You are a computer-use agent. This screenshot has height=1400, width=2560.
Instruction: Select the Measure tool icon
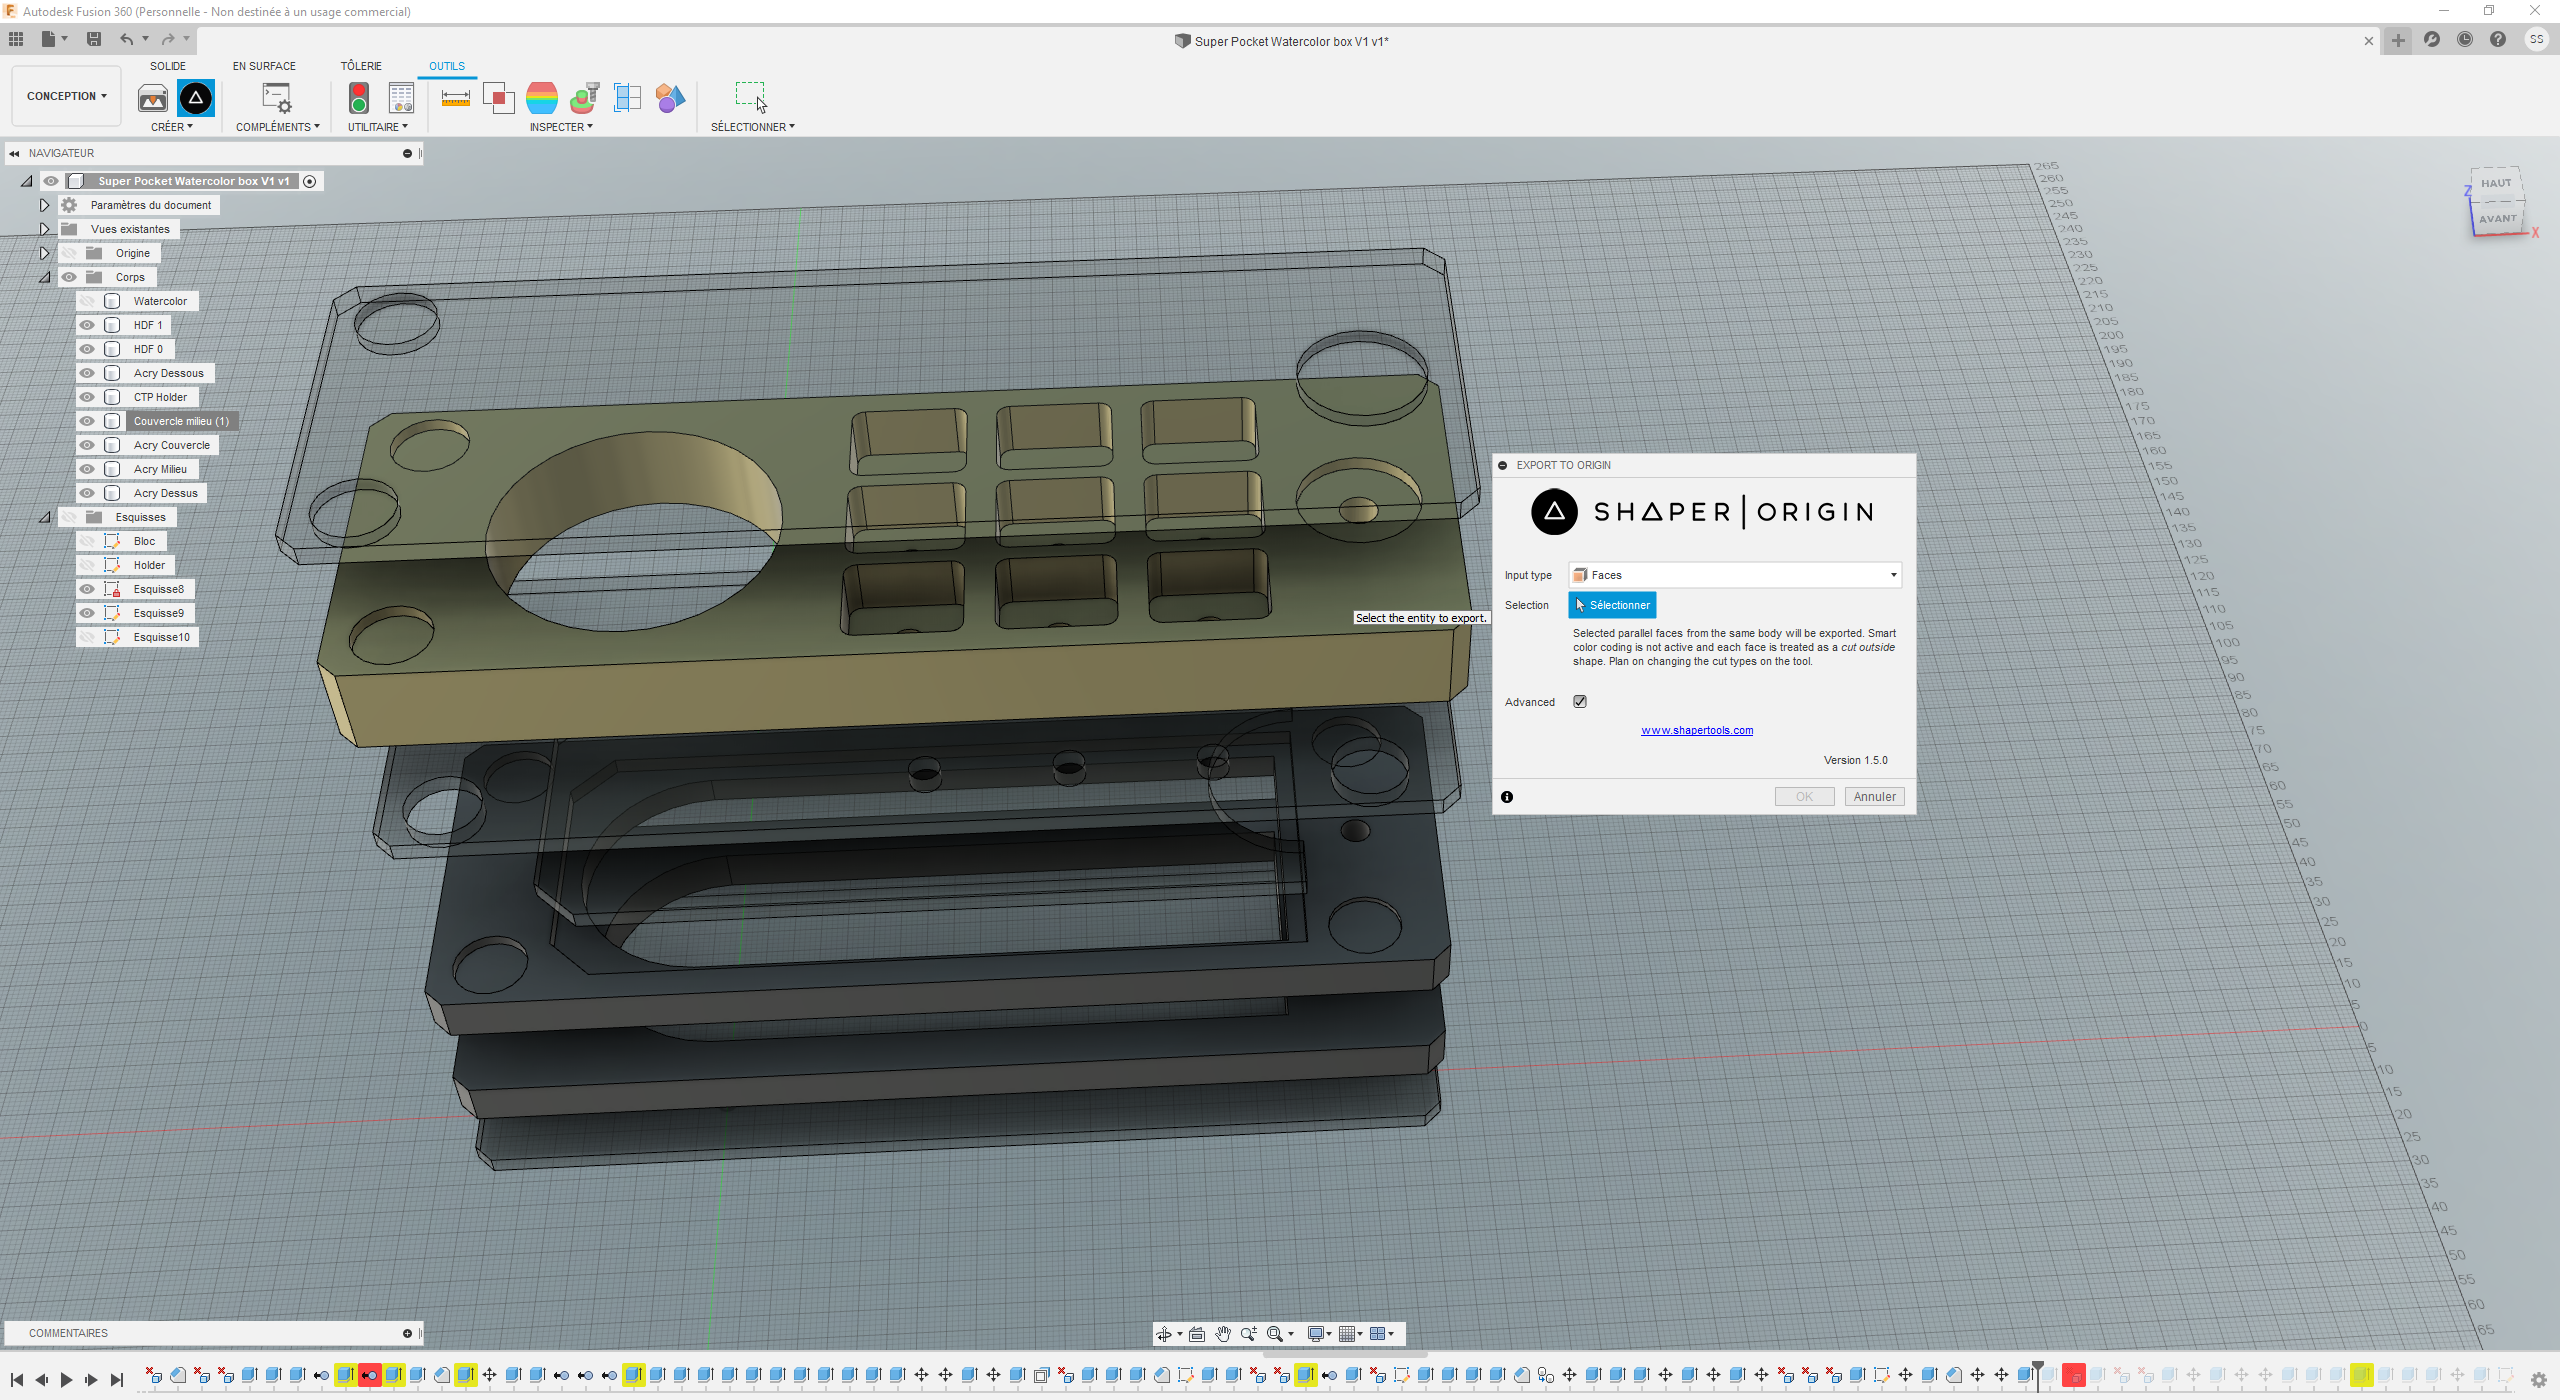coord(455,98)
